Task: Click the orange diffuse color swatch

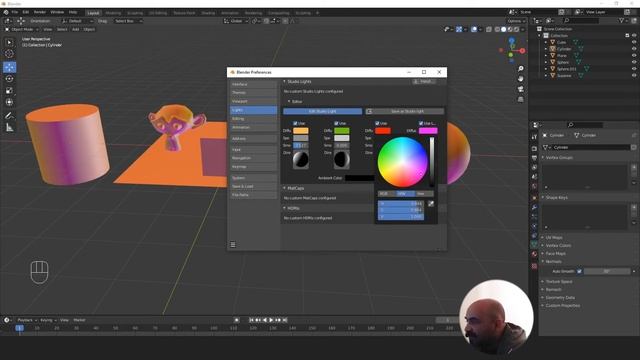Action: click(301, 131)
